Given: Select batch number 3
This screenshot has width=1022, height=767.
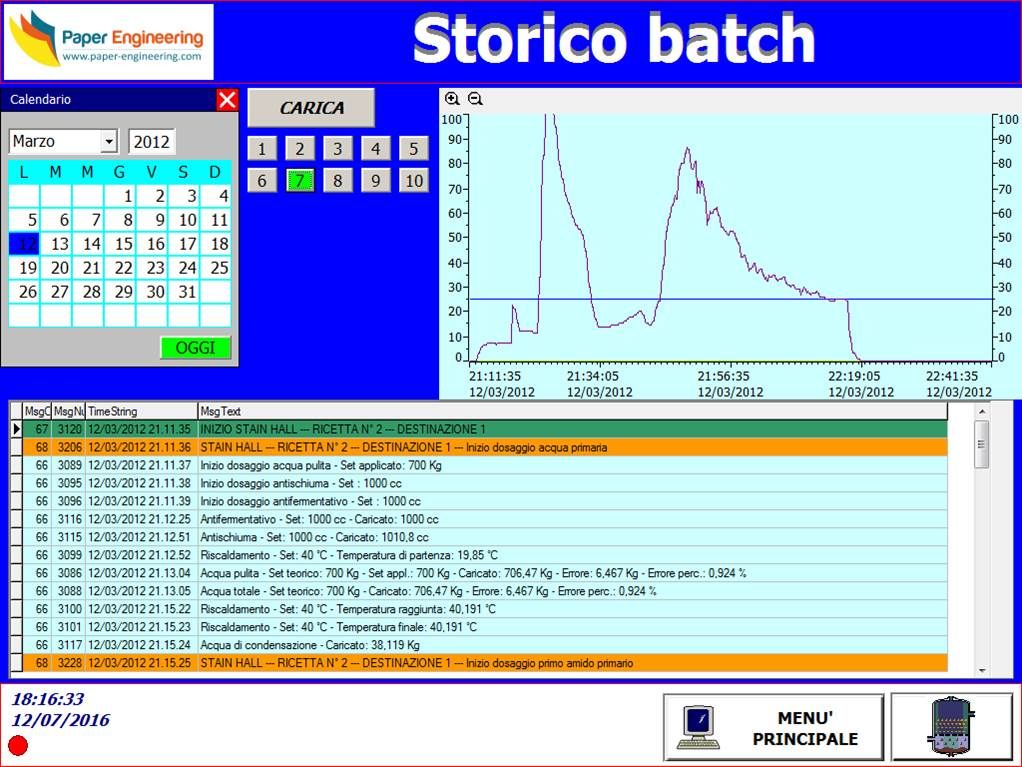Looking at the screenshot, I should 337,149.
